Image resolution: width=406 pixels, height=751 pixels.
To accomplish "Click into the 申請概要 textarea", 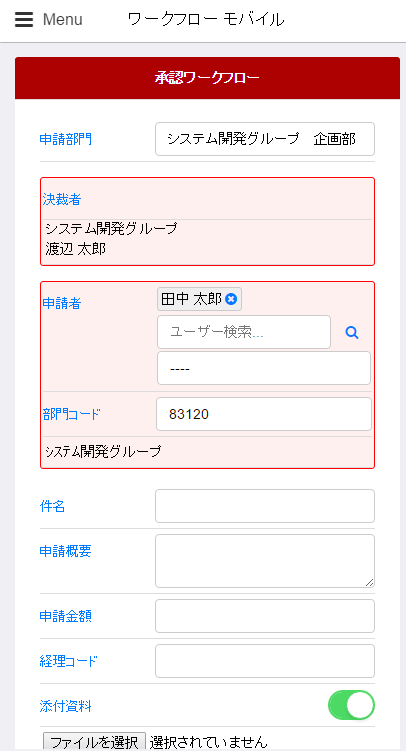I will (x=265, y=561).
